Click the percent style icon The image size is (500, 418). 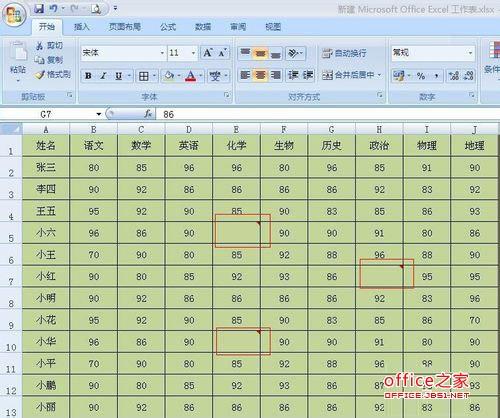coord(421,76)
